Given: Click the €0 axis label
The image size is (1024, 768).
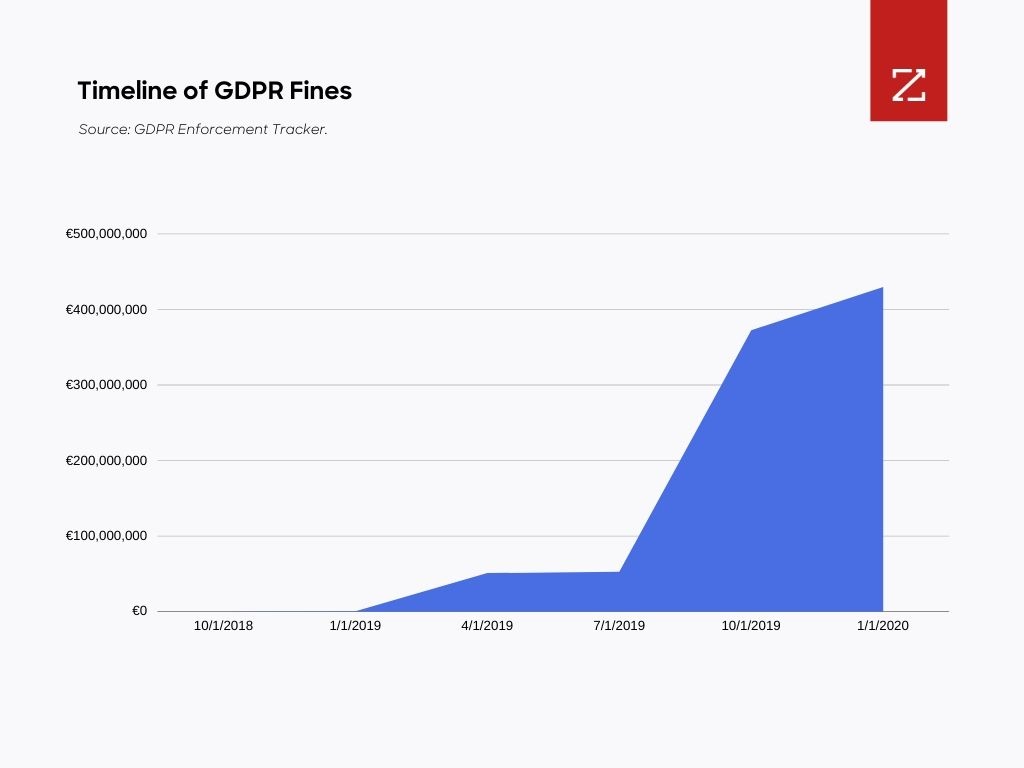Looking at the screenshot, I should coord(140,611).
